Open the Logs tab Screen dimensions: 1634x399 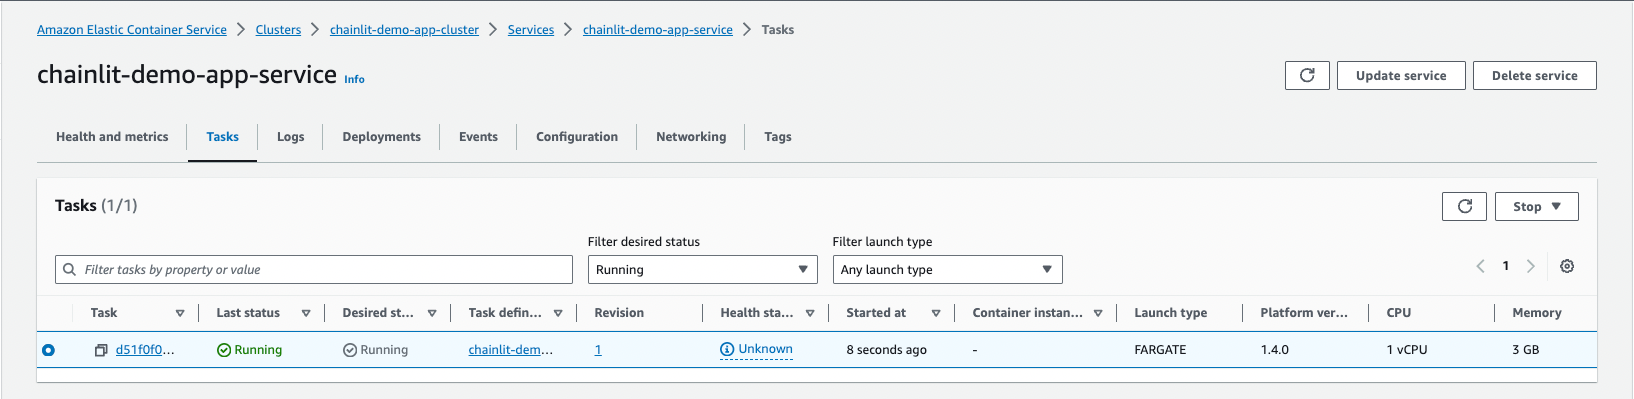click(290, 137)
